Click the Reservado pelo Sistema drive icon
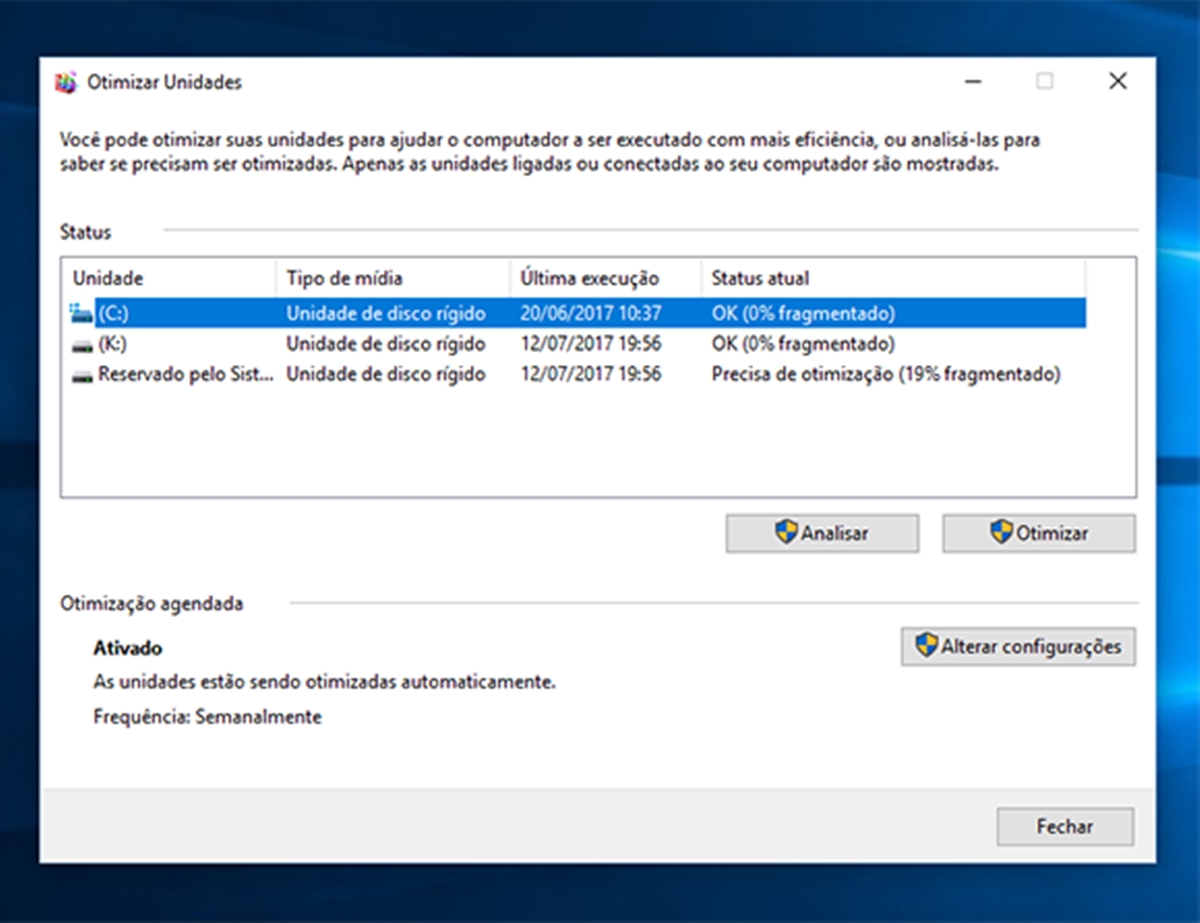The height and width of the screenshot is (923, 1200). click(81, 376)
